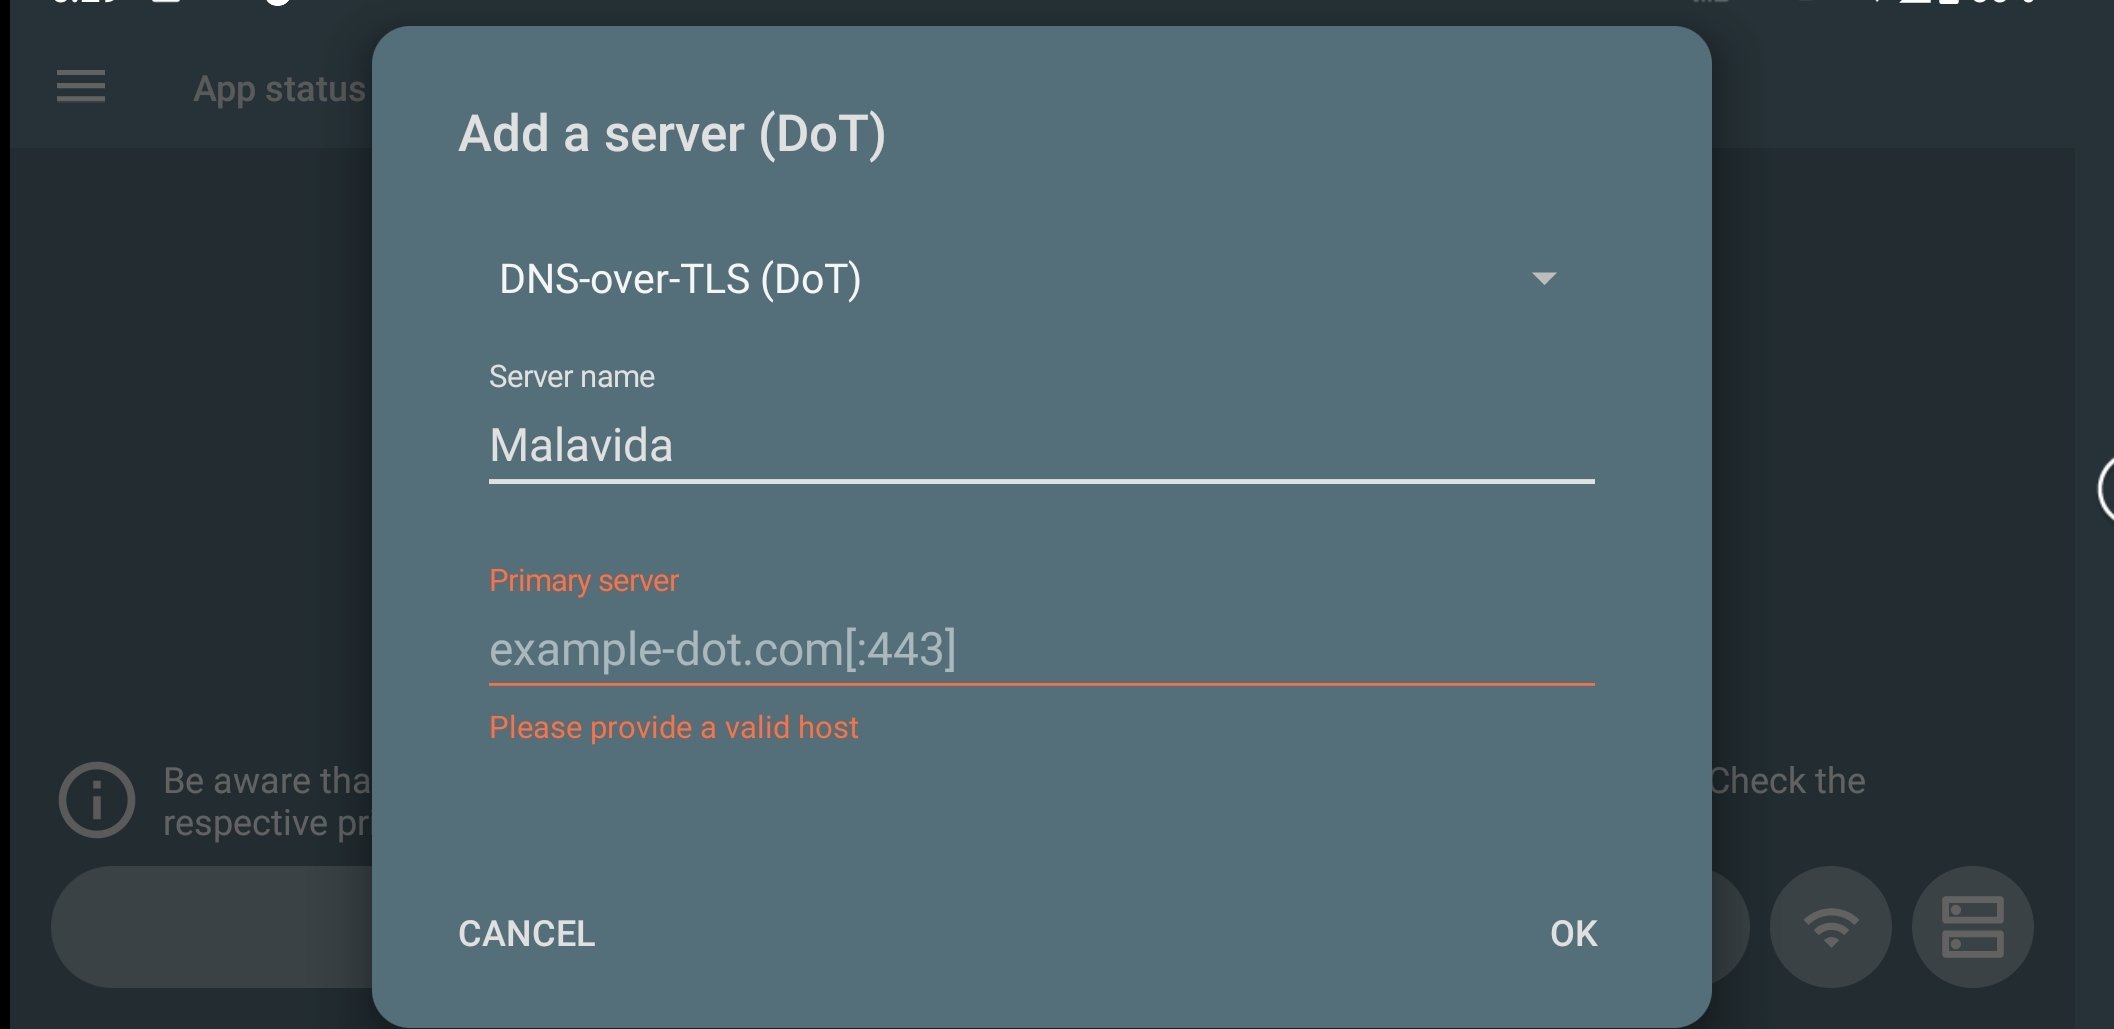Viewport: 2114px width, 1029px height.
Task: Tap the Server name label
Action: 572,377
